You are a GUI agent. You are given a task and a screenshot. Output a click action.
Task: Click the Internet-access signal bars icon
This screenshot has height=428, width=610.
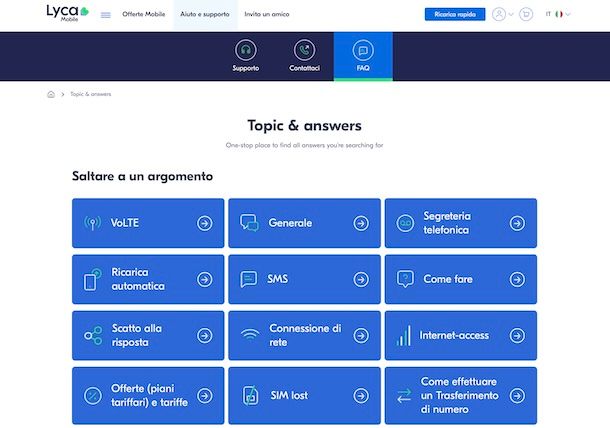(403, 336)
